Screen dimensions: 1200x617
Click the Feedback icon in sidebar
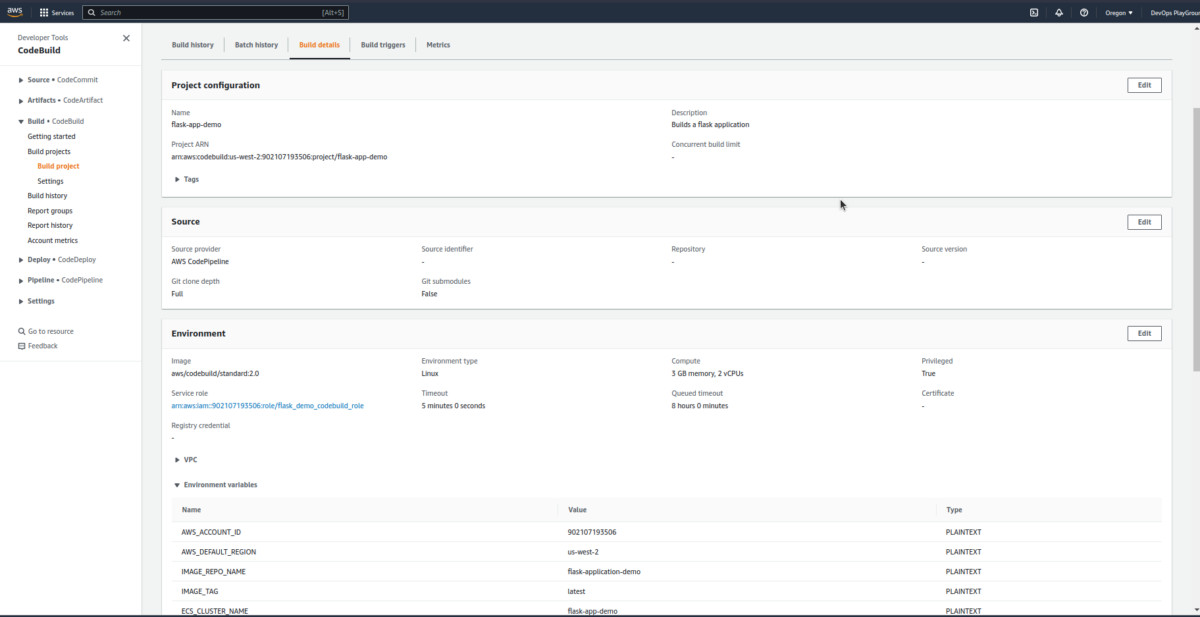click(x=22, y=346)
